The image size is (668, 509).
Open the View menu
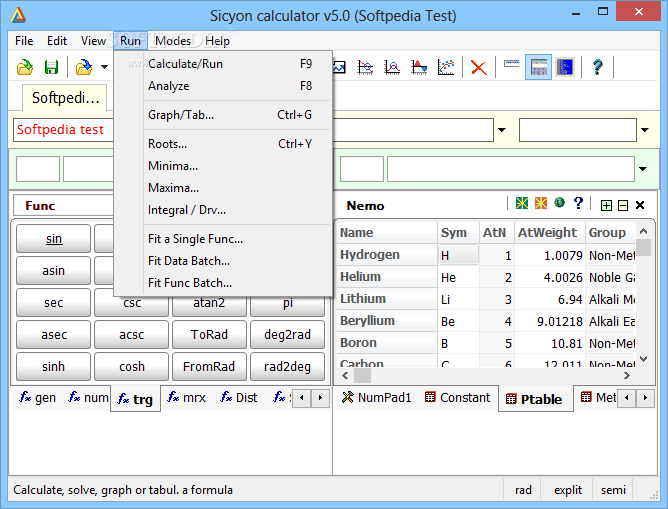click(x=93, y=41)
